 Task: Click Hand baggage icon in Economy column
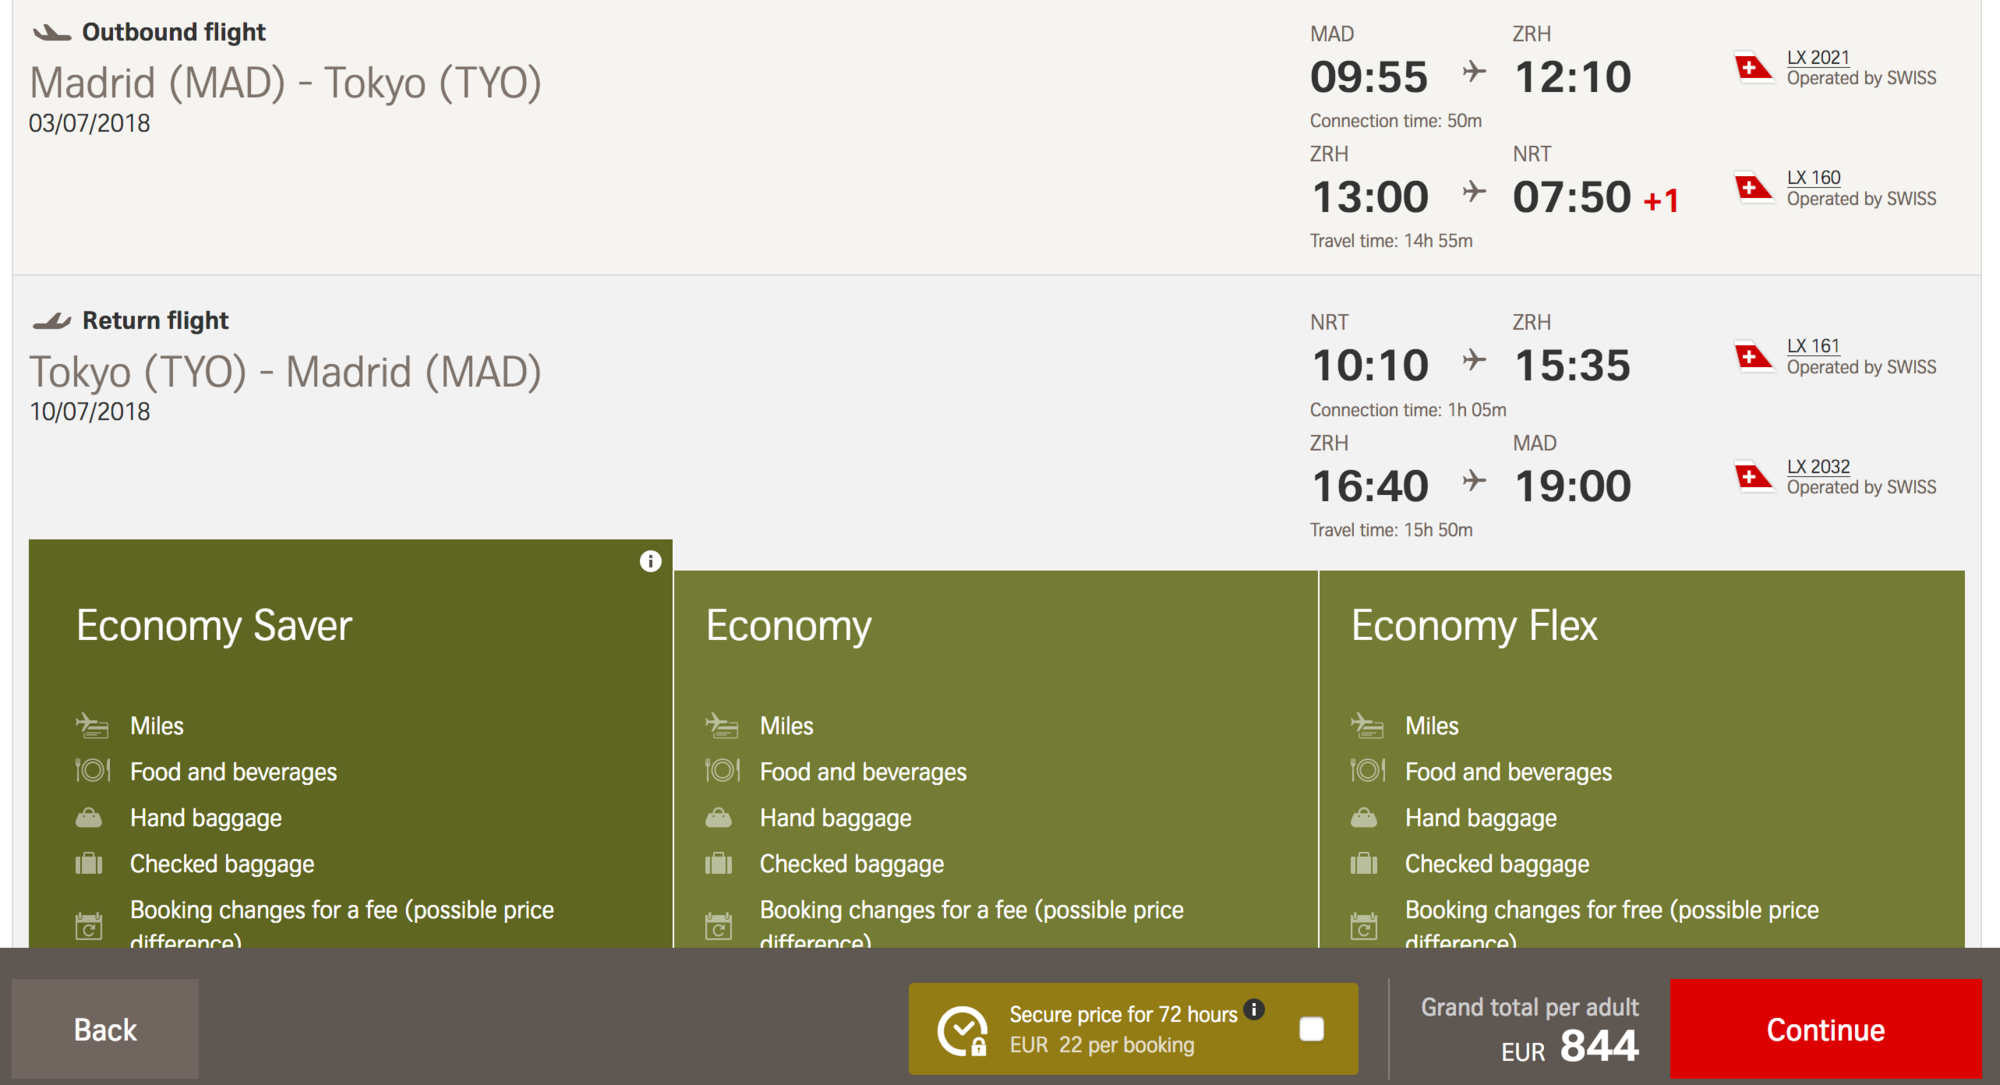tap(719, 818)
